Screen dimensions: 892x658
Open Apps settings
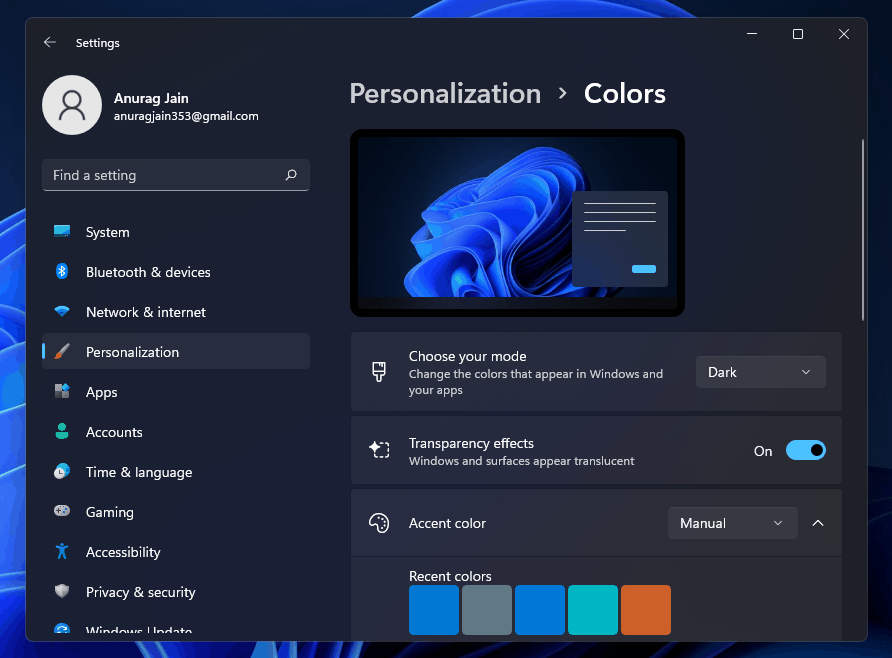click(x=176, y=392)
